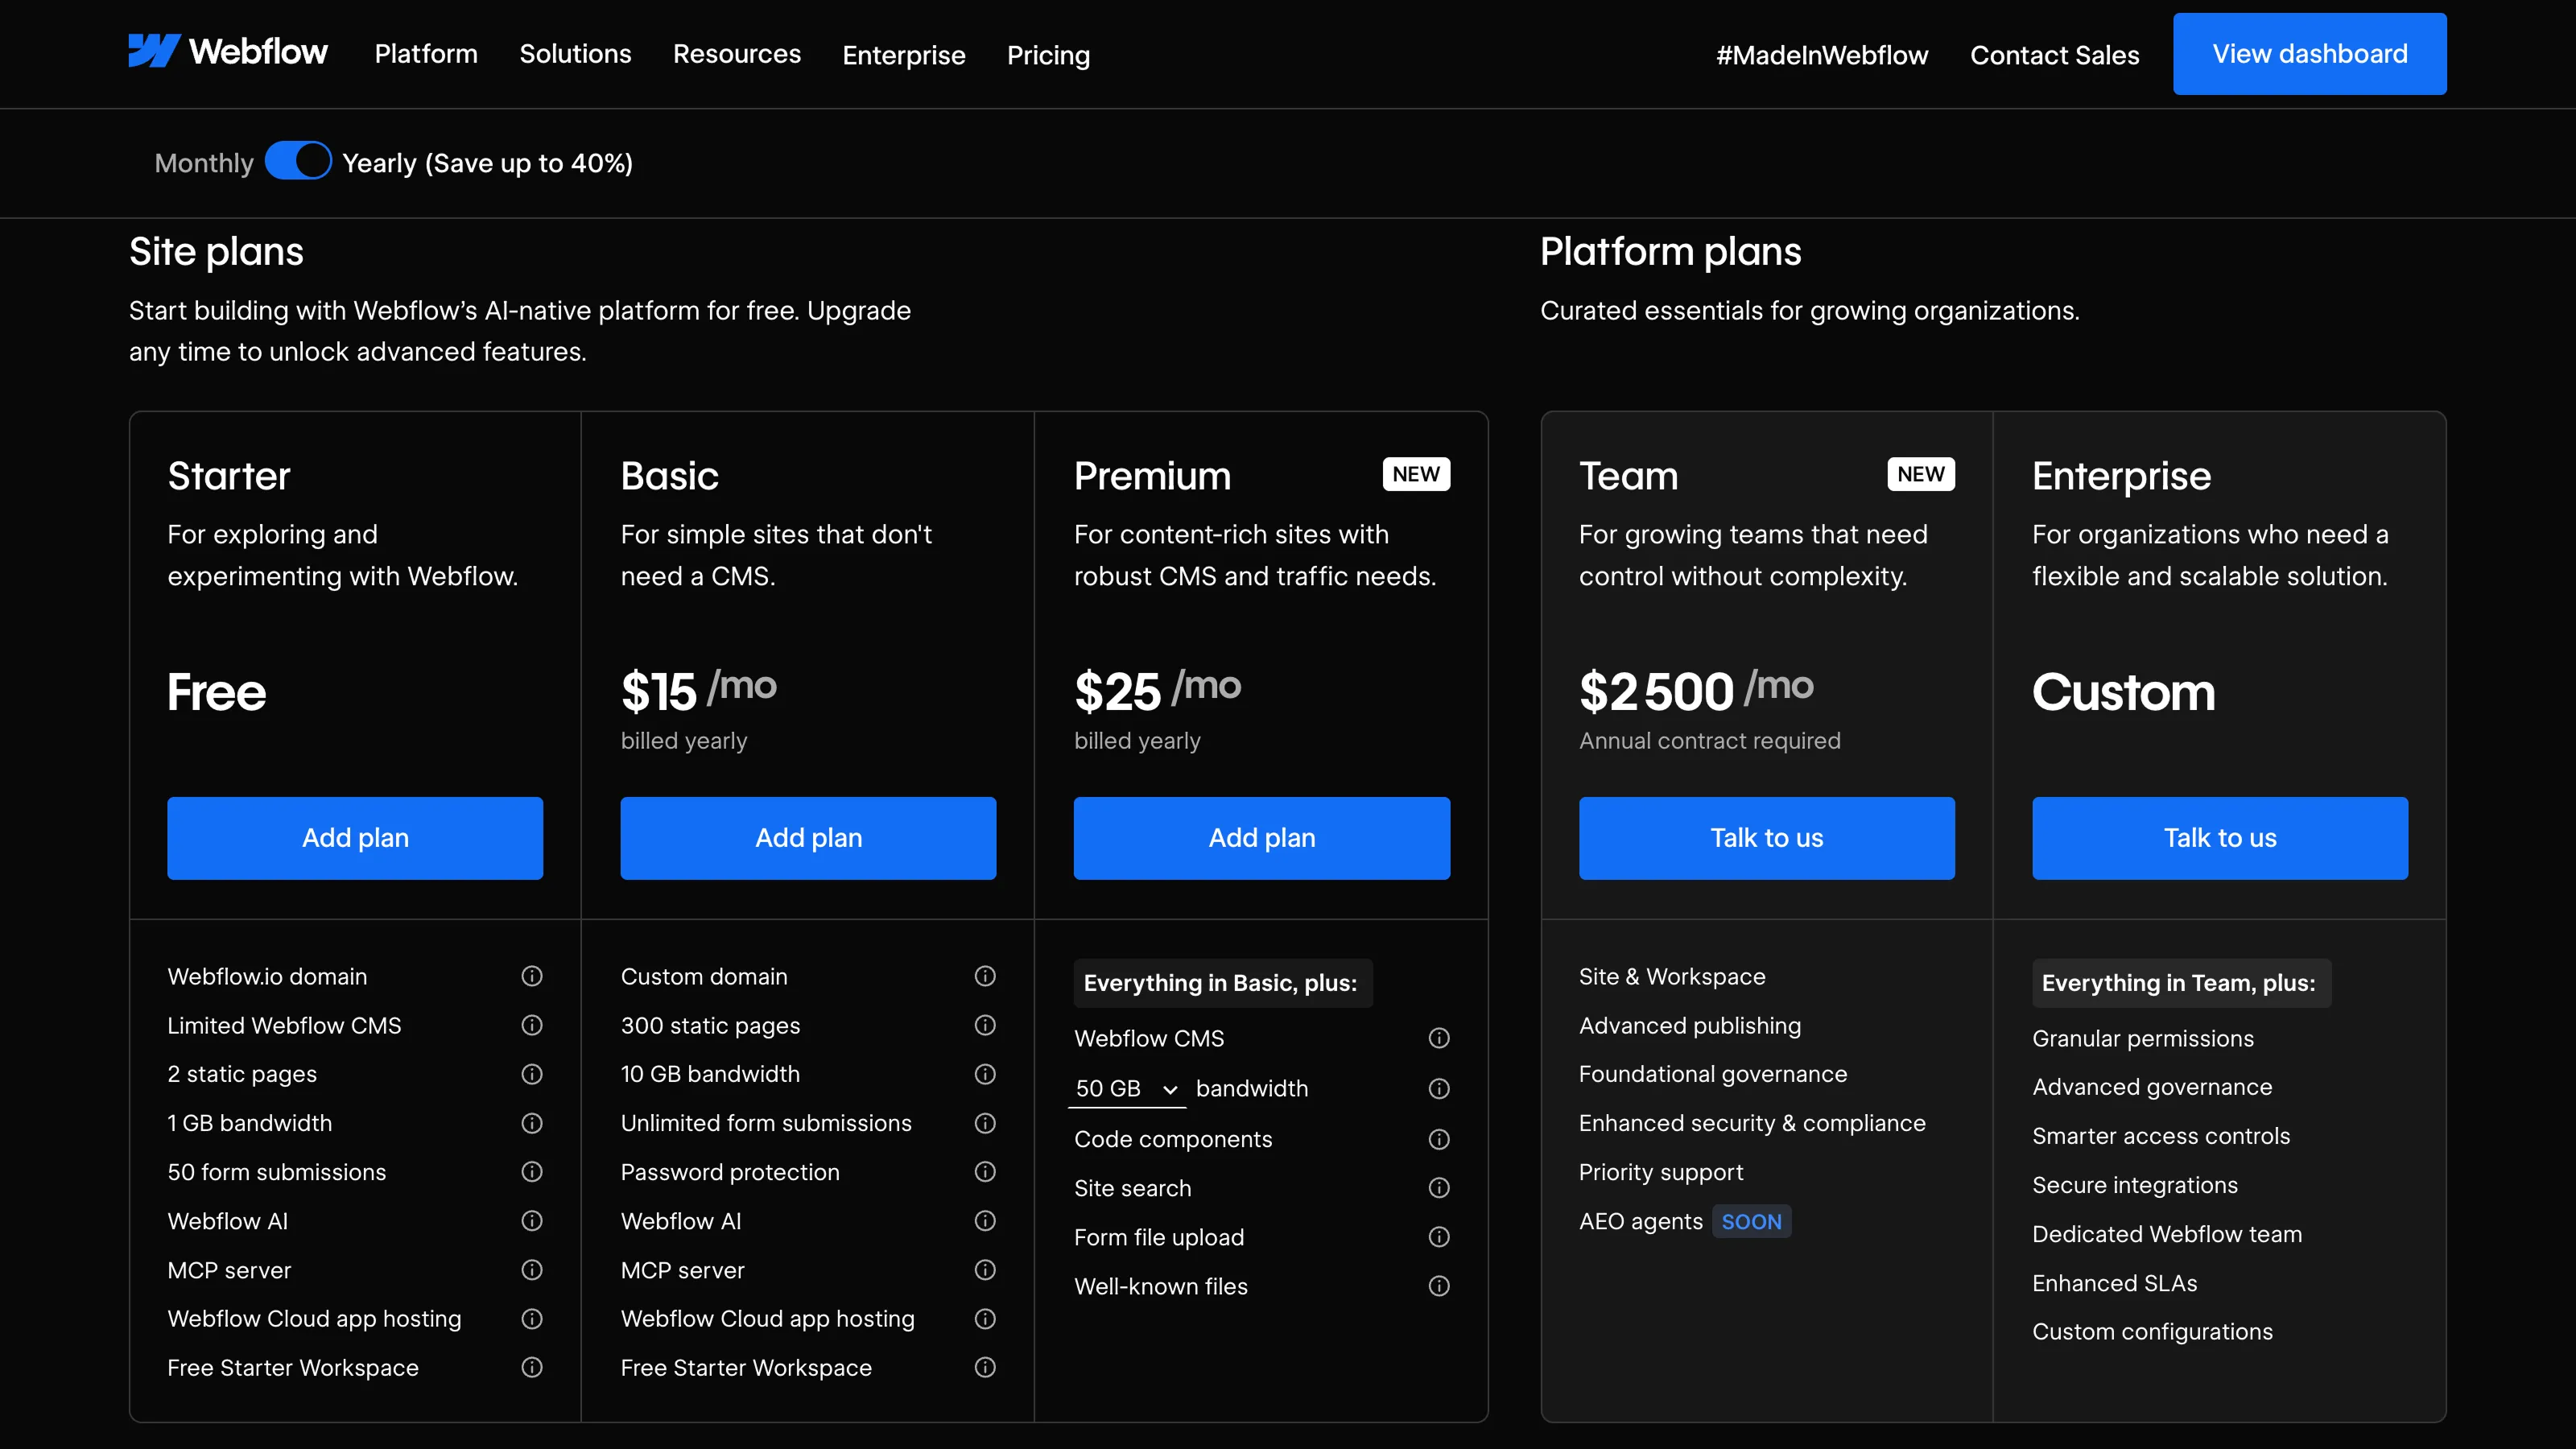This screenshot has width=2576, height=1449.
Task: Open #MadeInWebflow link
Action: [x=1822, y=55]
